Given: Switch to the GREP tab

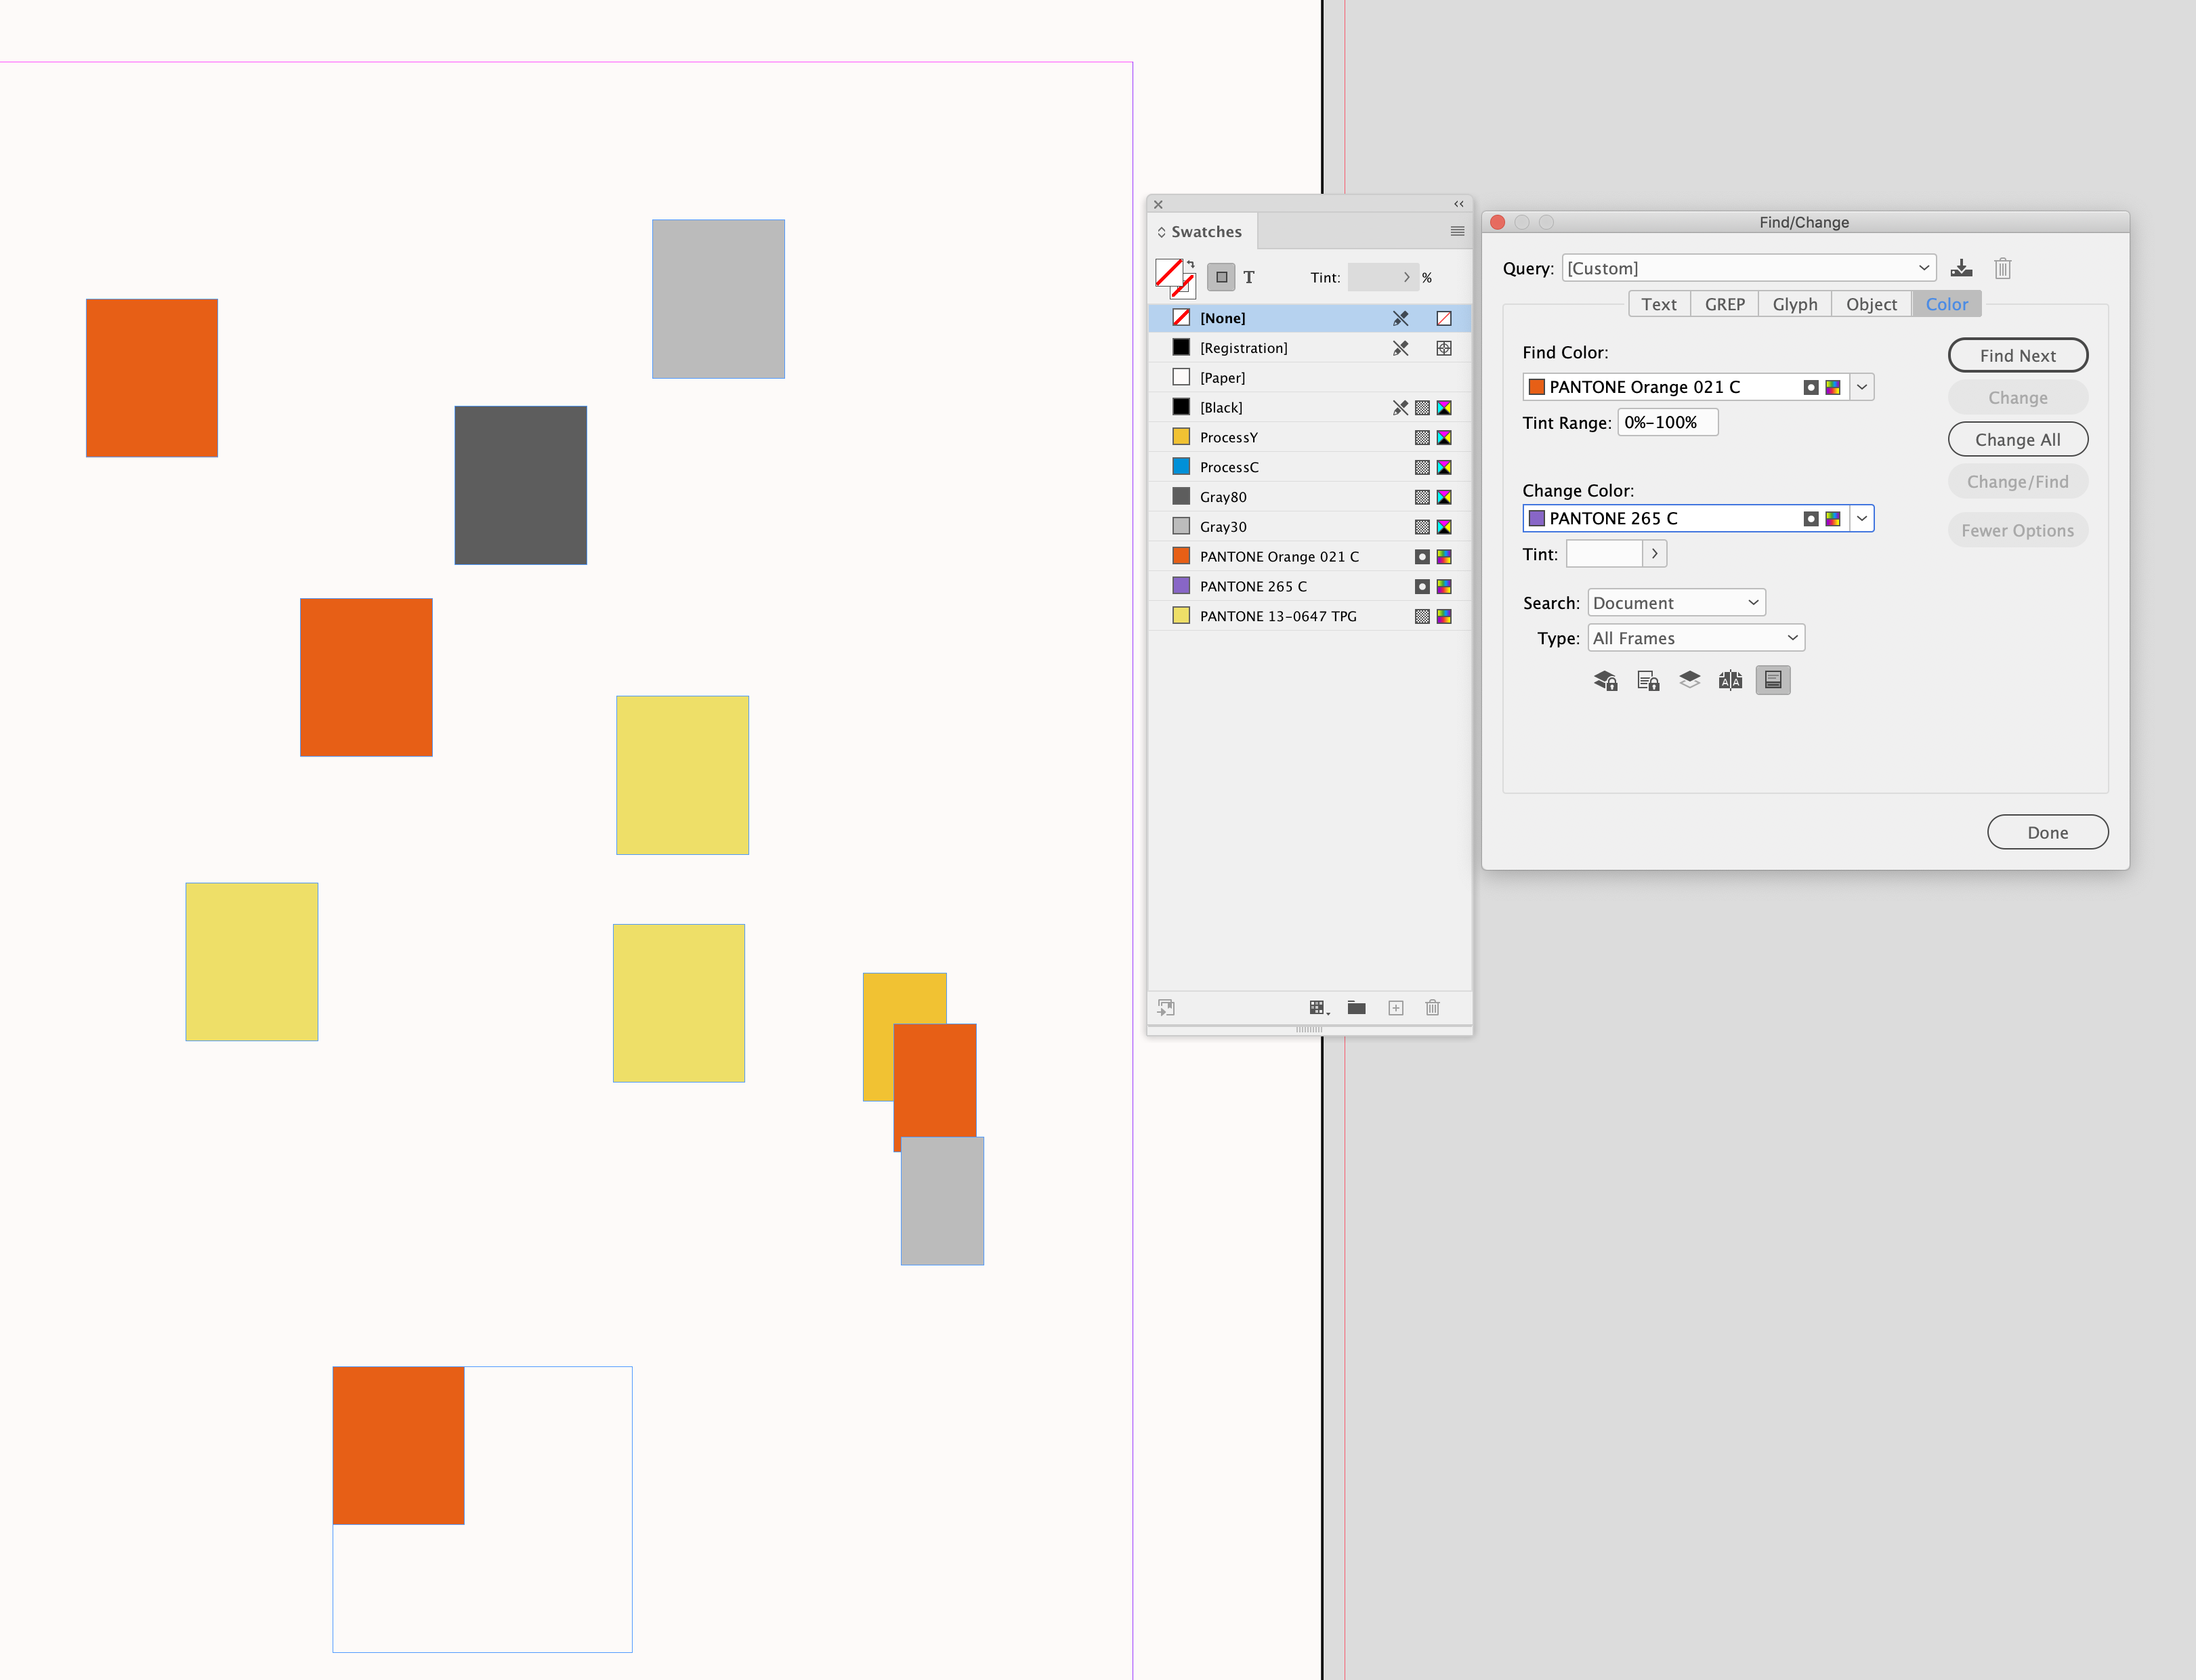Looking at the screenshot, I should click(1724, 303).
